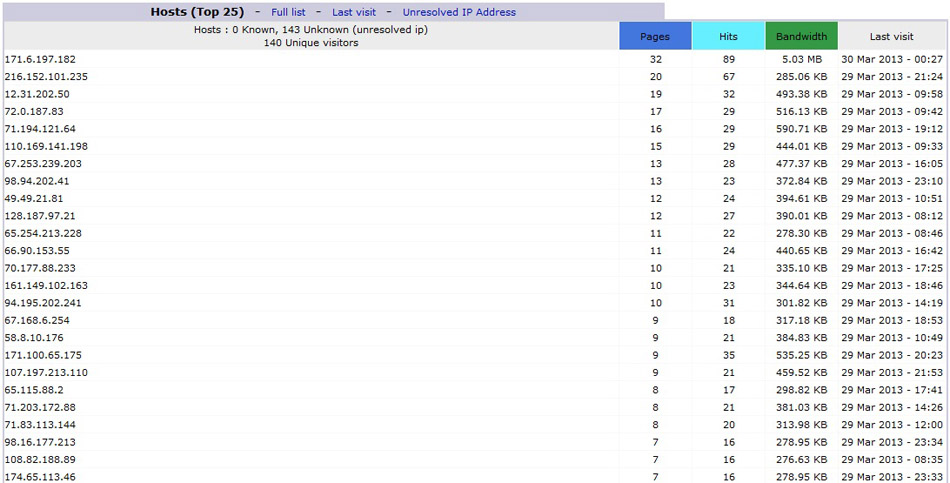Click the Hosts Known/Unknown summary line

tap(311, 30)
